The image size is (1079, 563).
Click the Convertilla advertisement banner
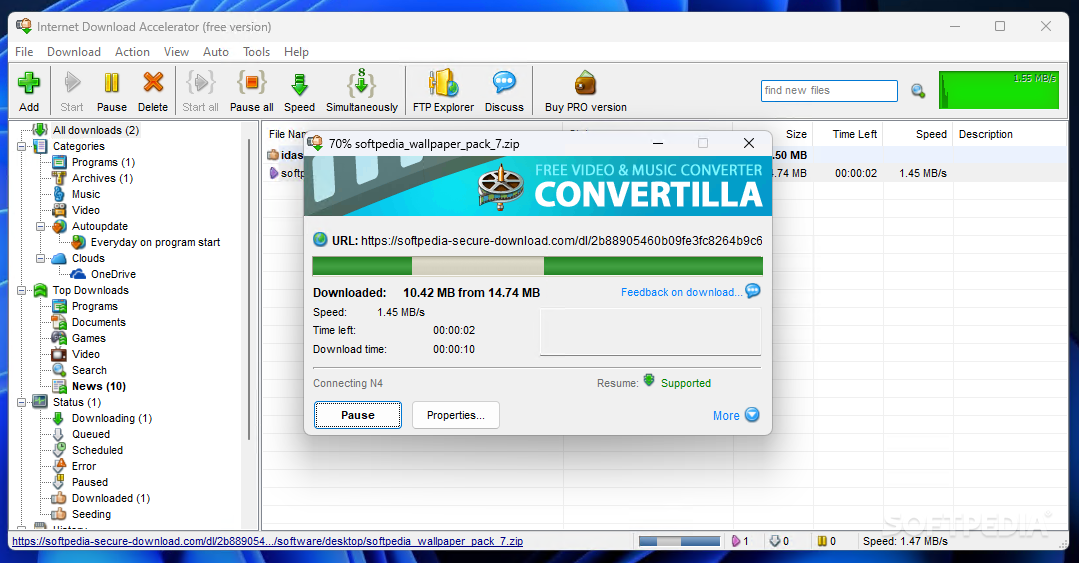[x=537, y=187]
